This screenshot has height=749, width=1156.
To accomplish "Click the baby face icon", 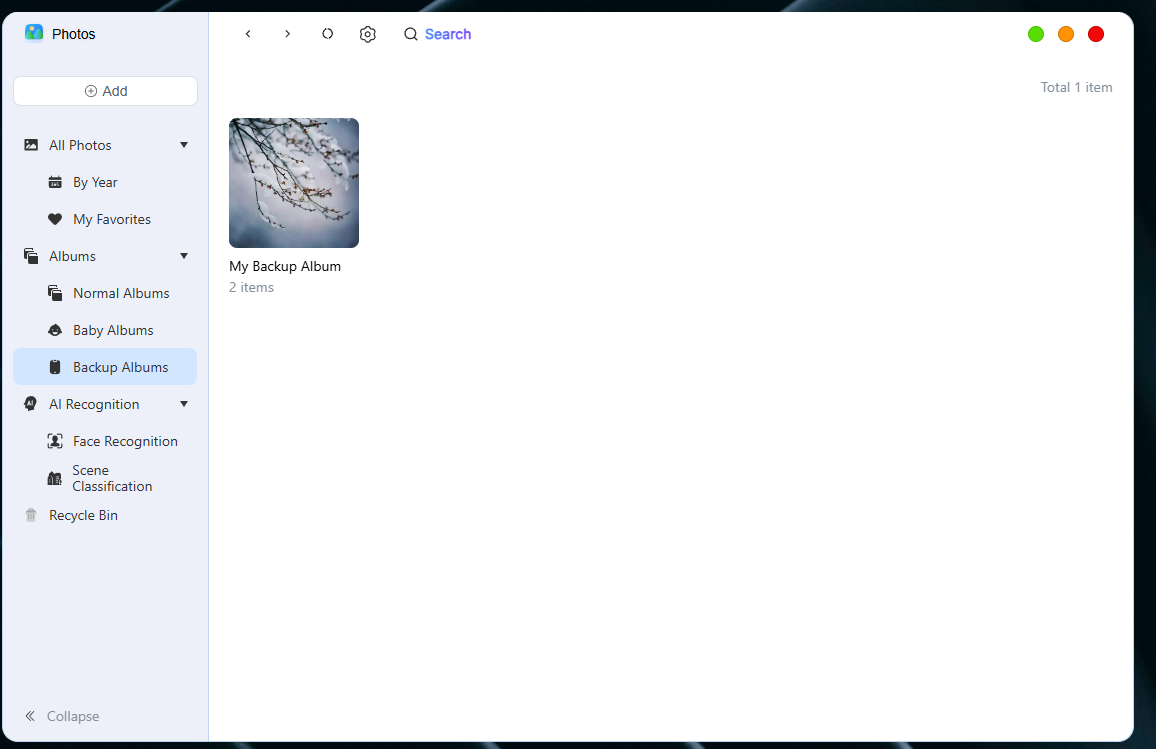I will click(x=55, y=330).
